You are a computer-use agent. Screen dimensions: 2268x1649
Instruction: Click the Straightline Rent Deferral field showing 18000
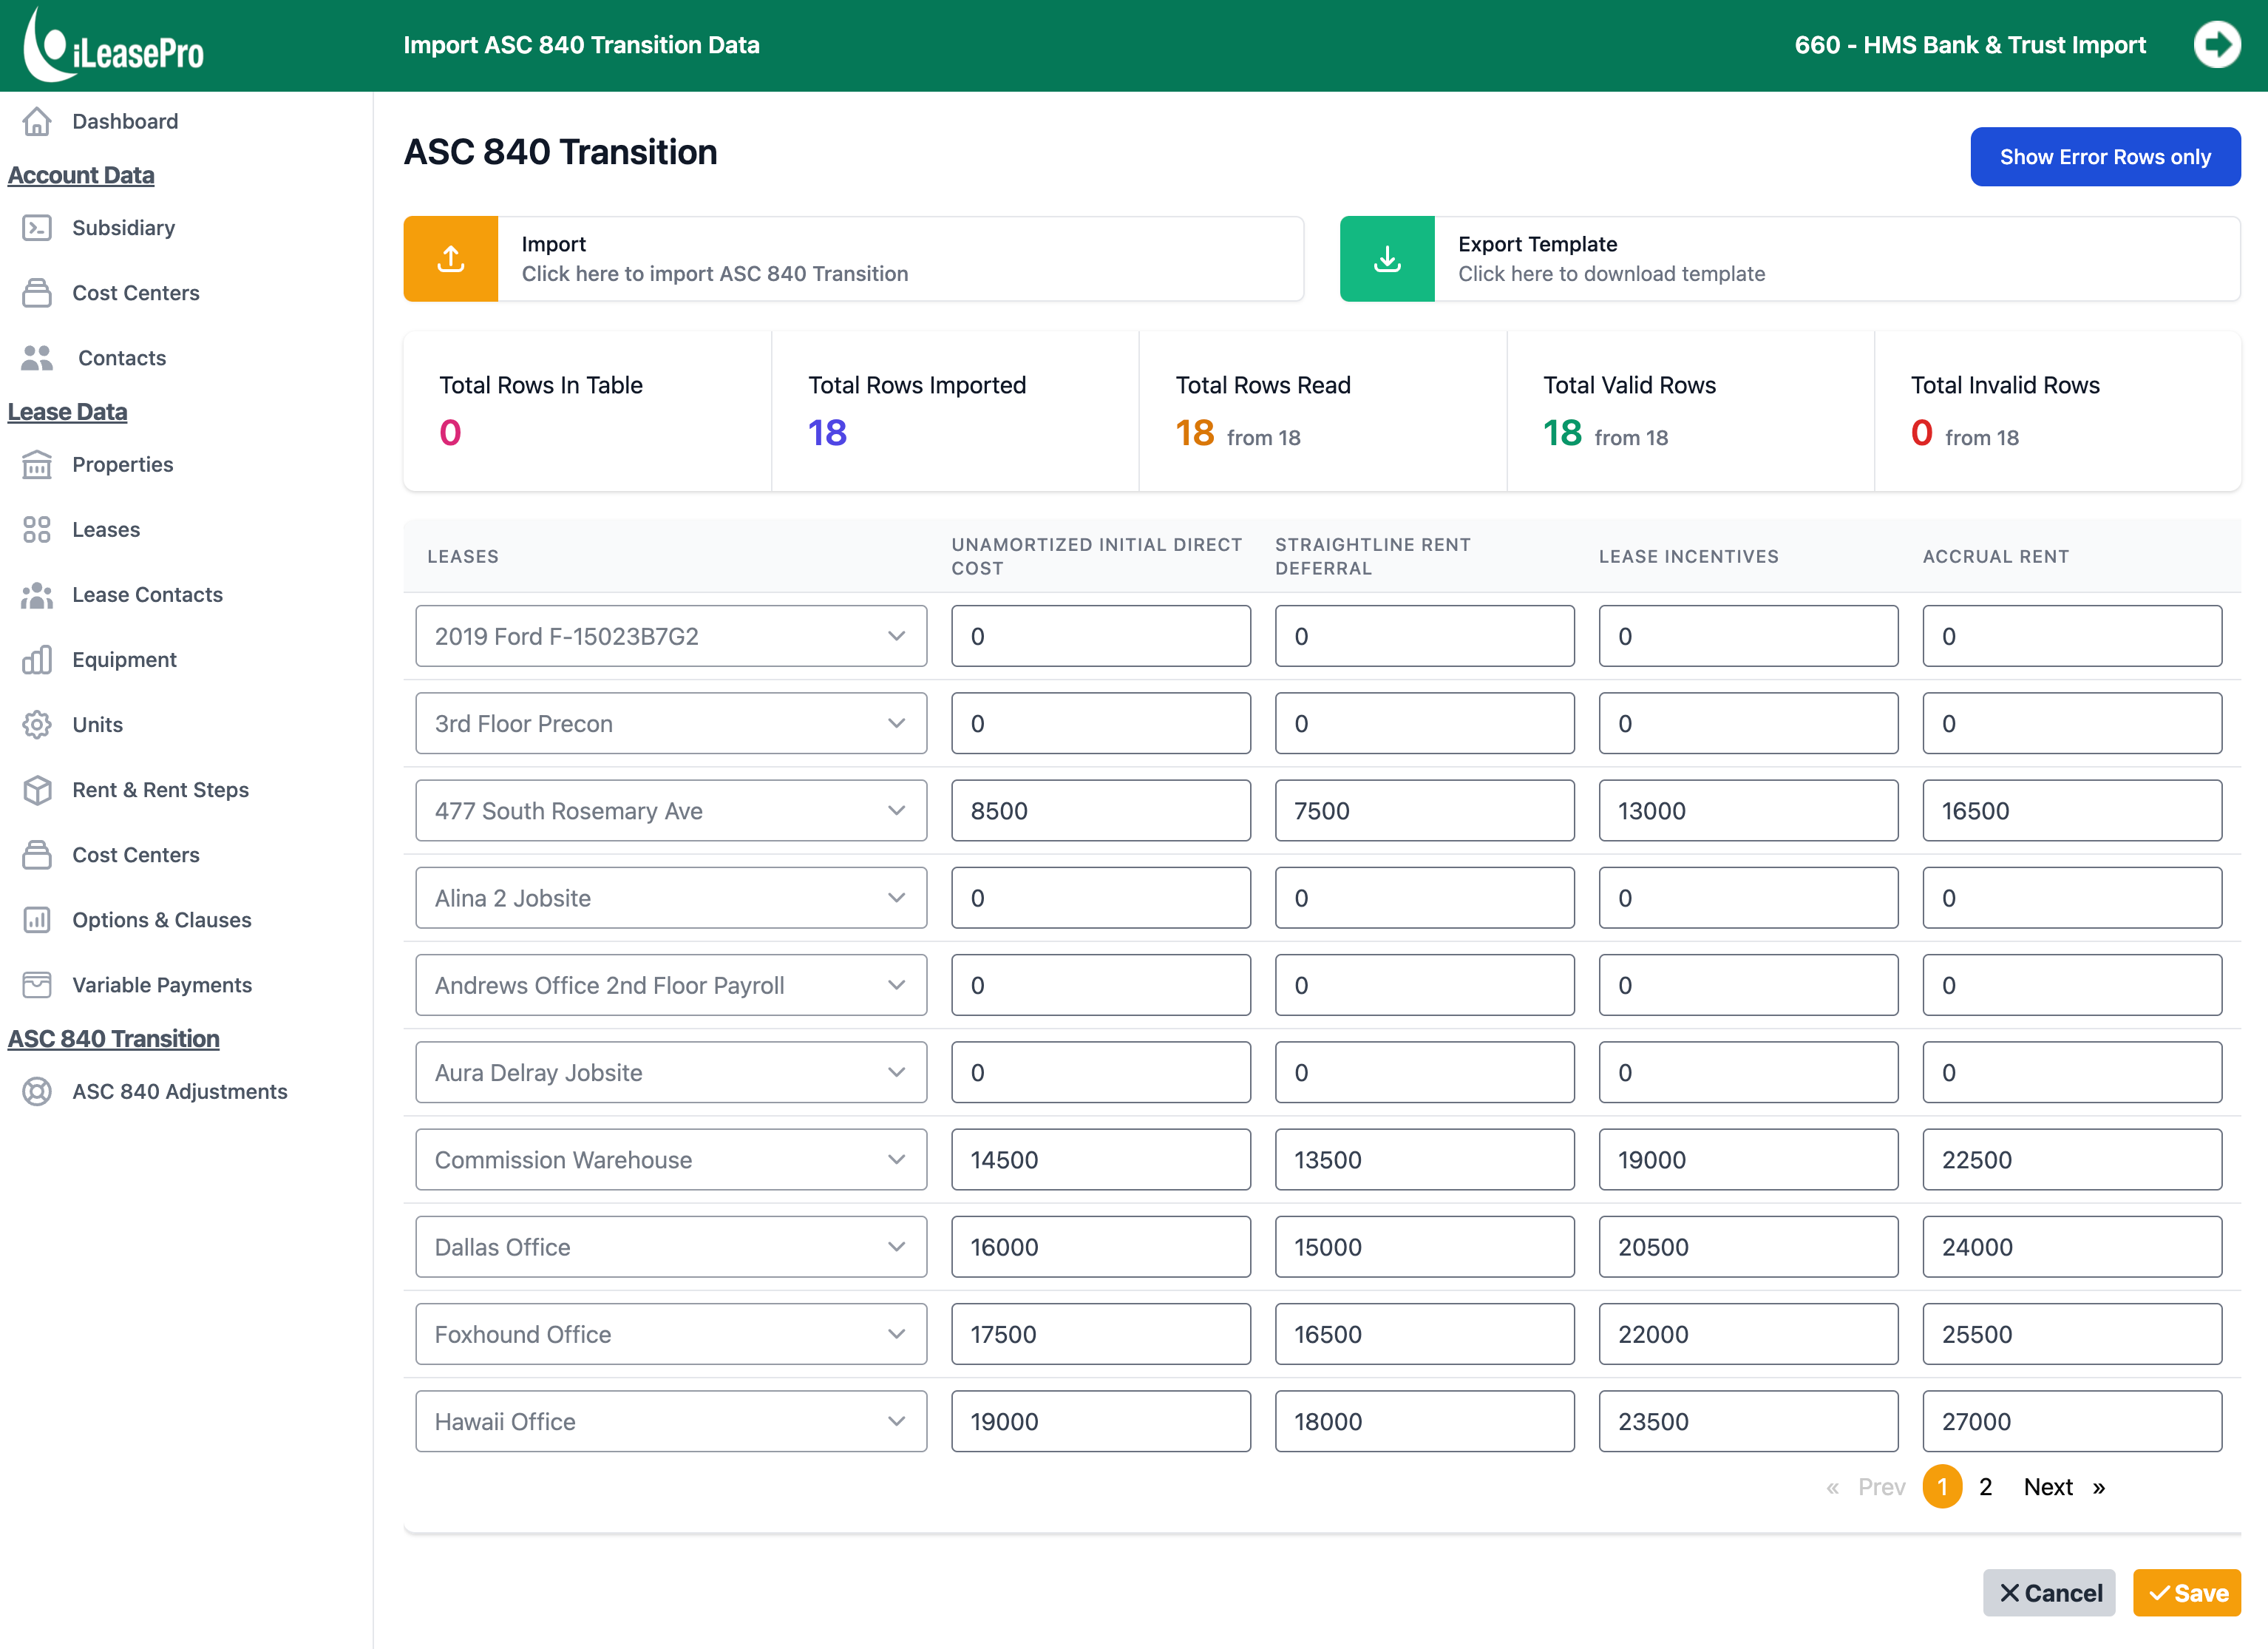(1425, 1421)
